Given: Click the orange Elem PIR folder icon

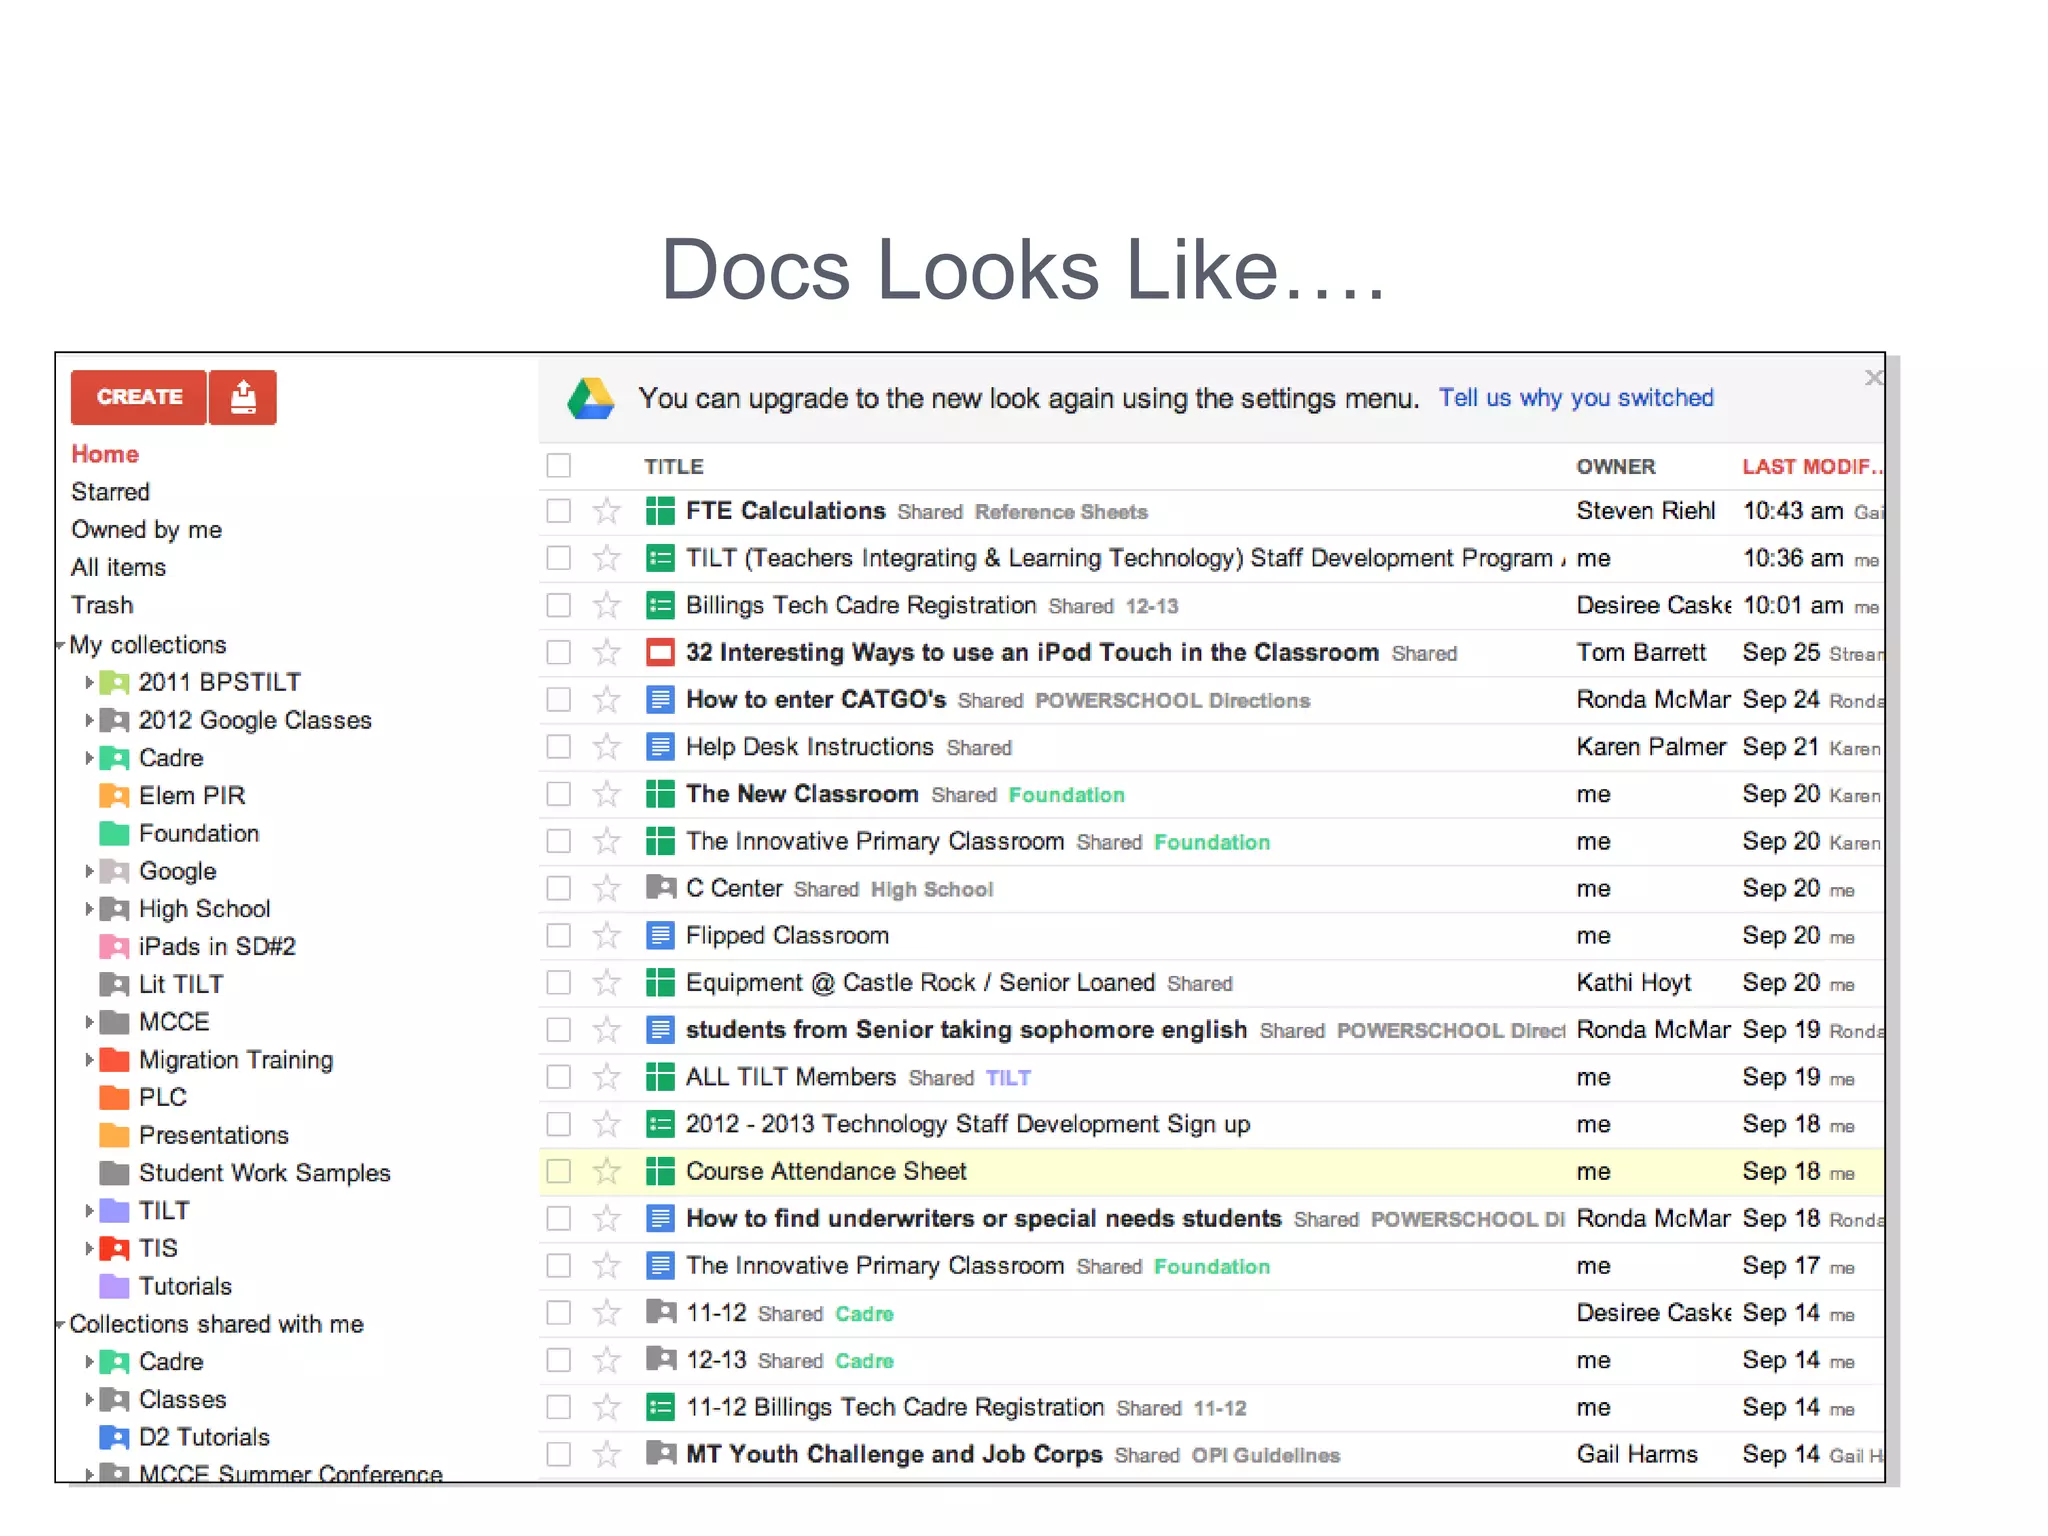Looking at the screenshot, I should click(115, 796).
